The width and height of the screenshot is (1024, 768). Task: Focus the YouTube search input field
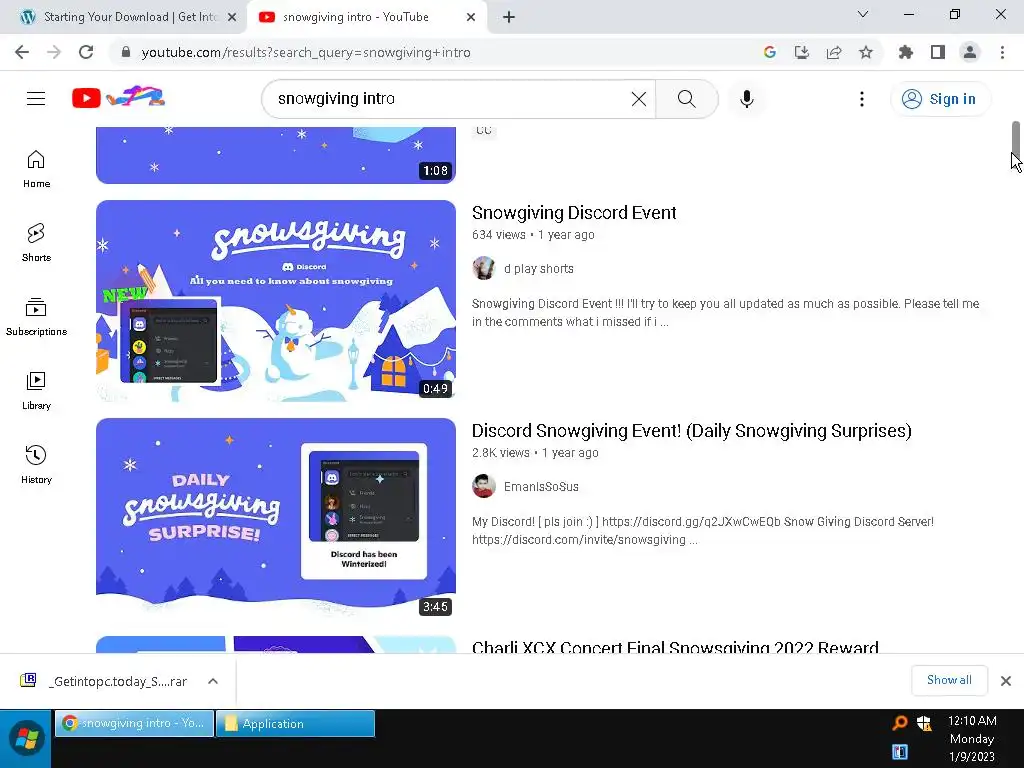pyautogui.click(x=451, y=99)
